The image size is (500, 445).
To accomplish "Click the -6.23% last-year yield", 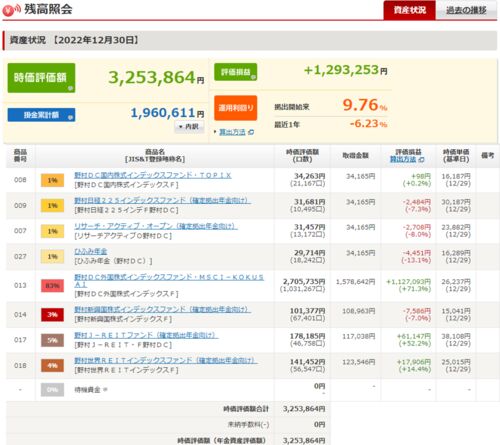I will tap(368, 124).
